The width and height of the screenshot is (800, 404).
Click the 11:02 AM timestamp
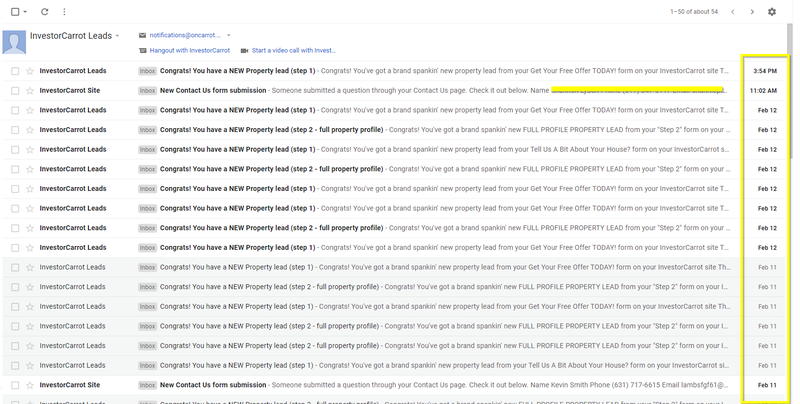(763, 91)
